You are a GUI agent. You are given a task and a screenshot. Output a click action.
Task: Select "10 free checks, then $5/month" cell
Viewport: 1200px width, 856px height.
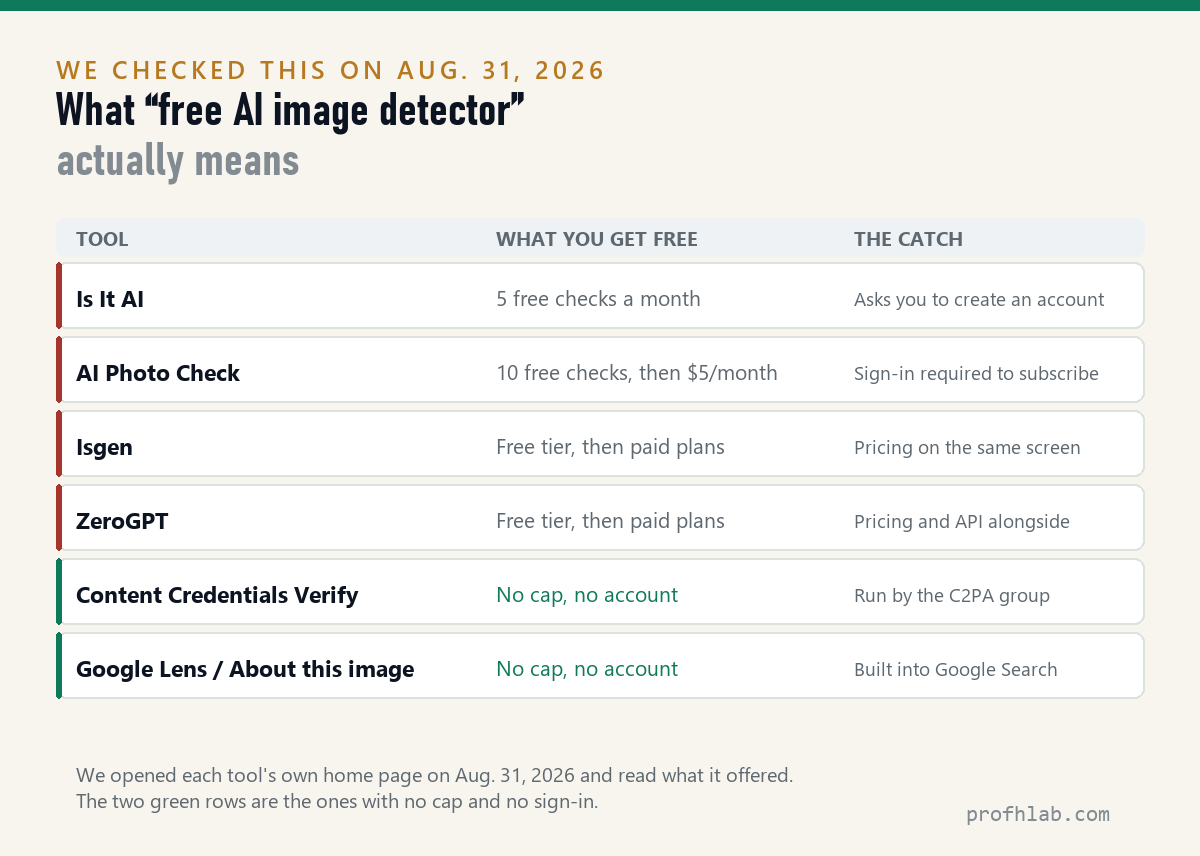pos(637,373)
